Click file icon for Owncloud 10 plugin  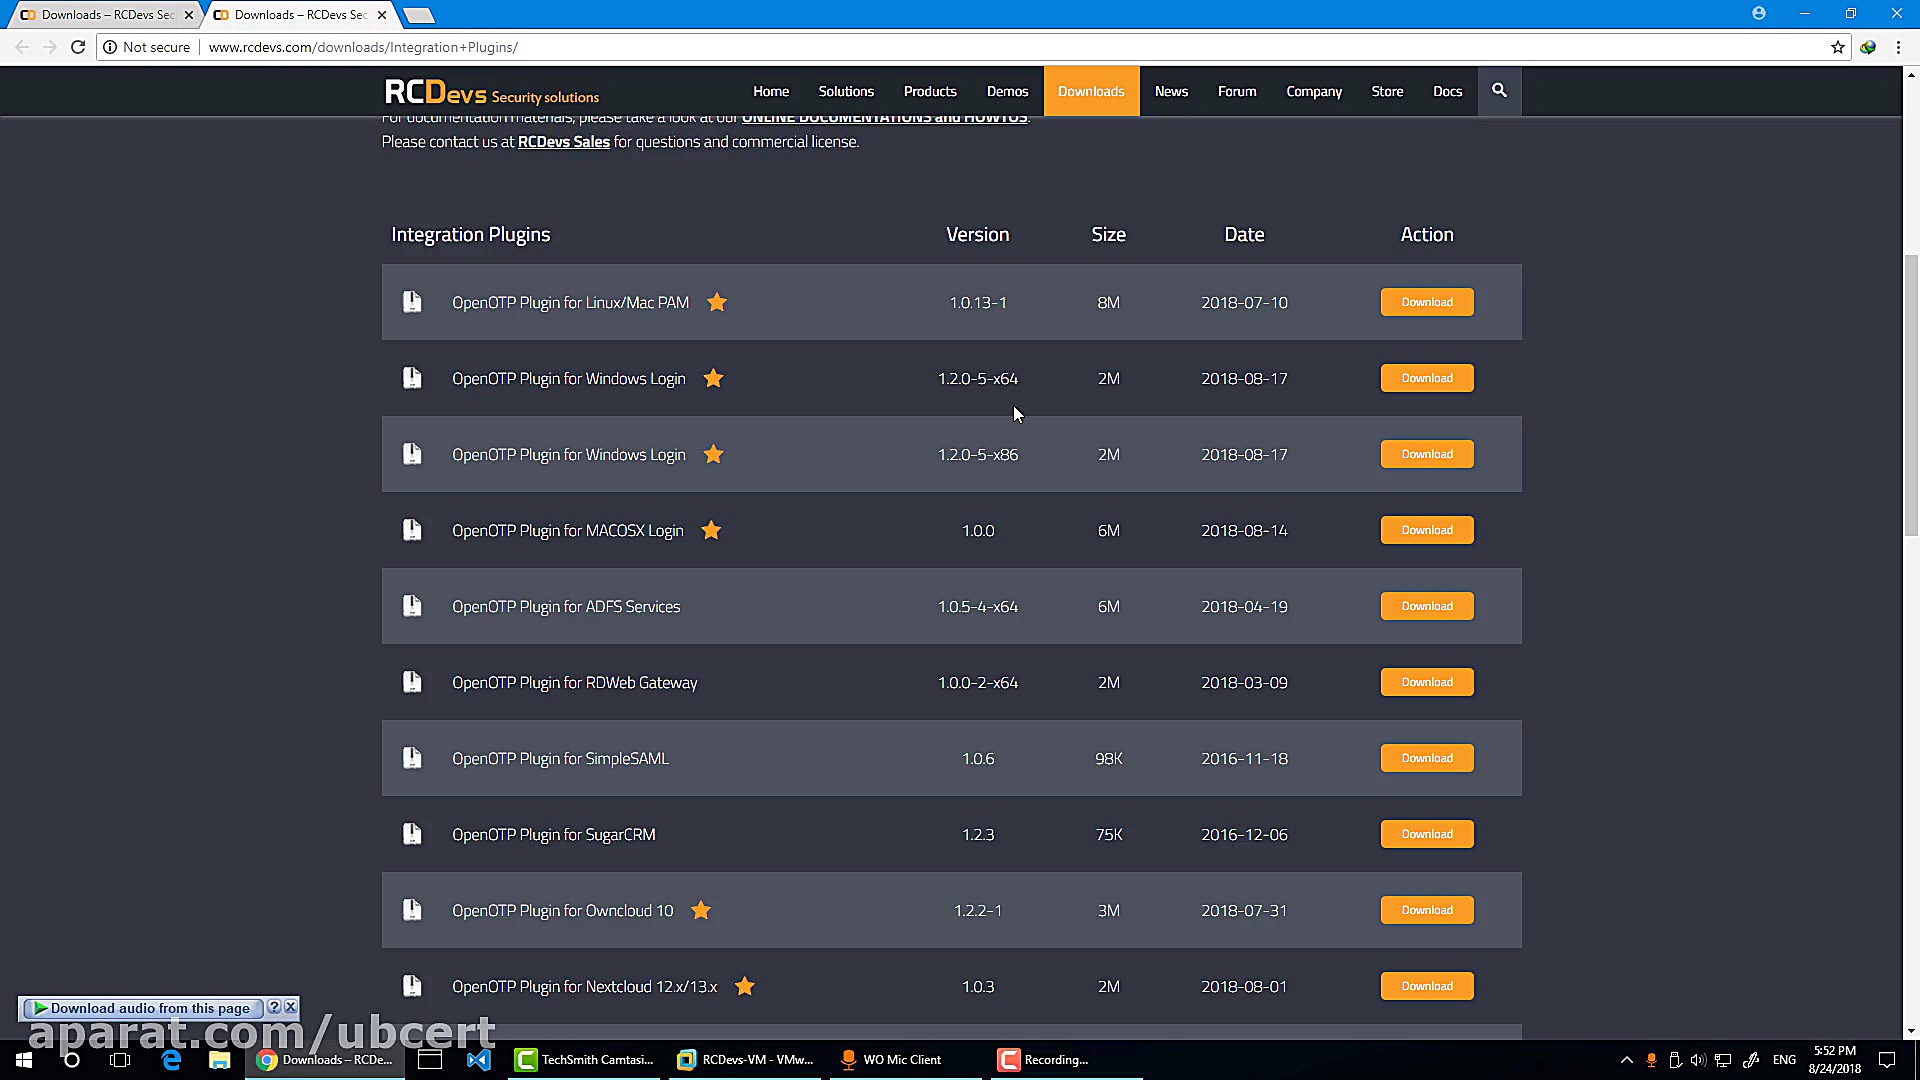(x=412, y=910)
